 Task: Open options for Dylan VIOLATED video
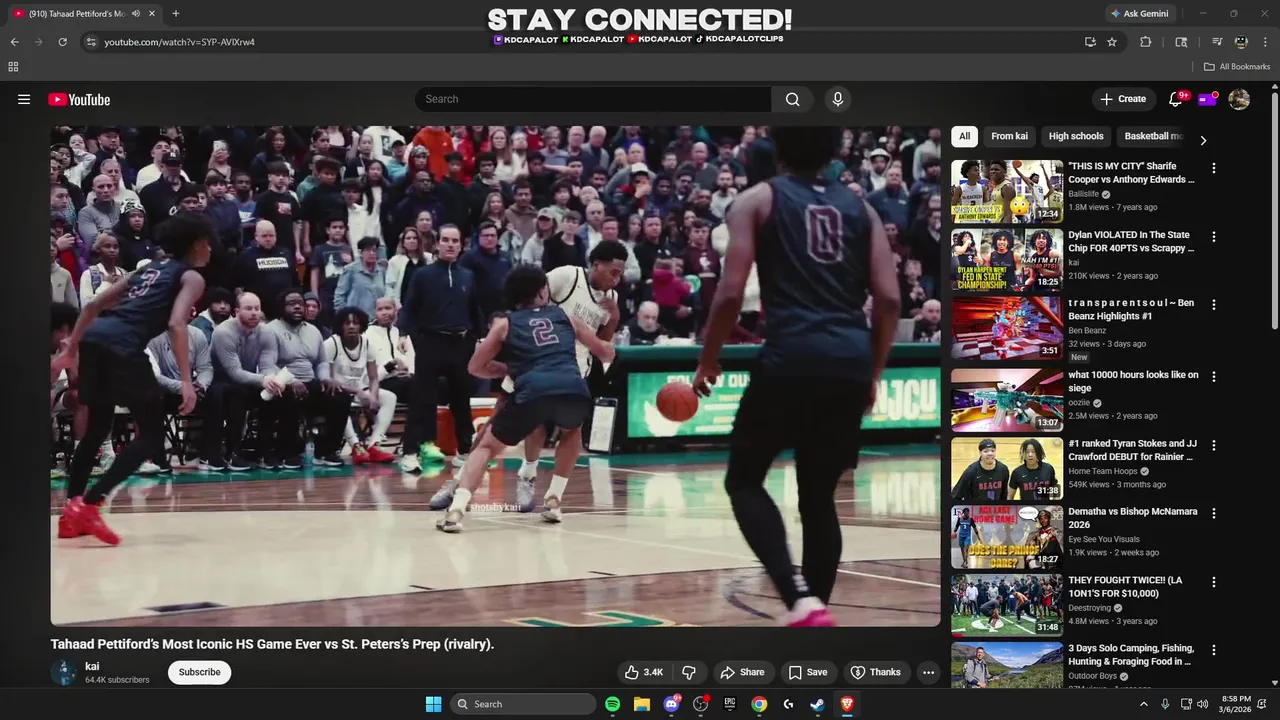point(1214,237)
